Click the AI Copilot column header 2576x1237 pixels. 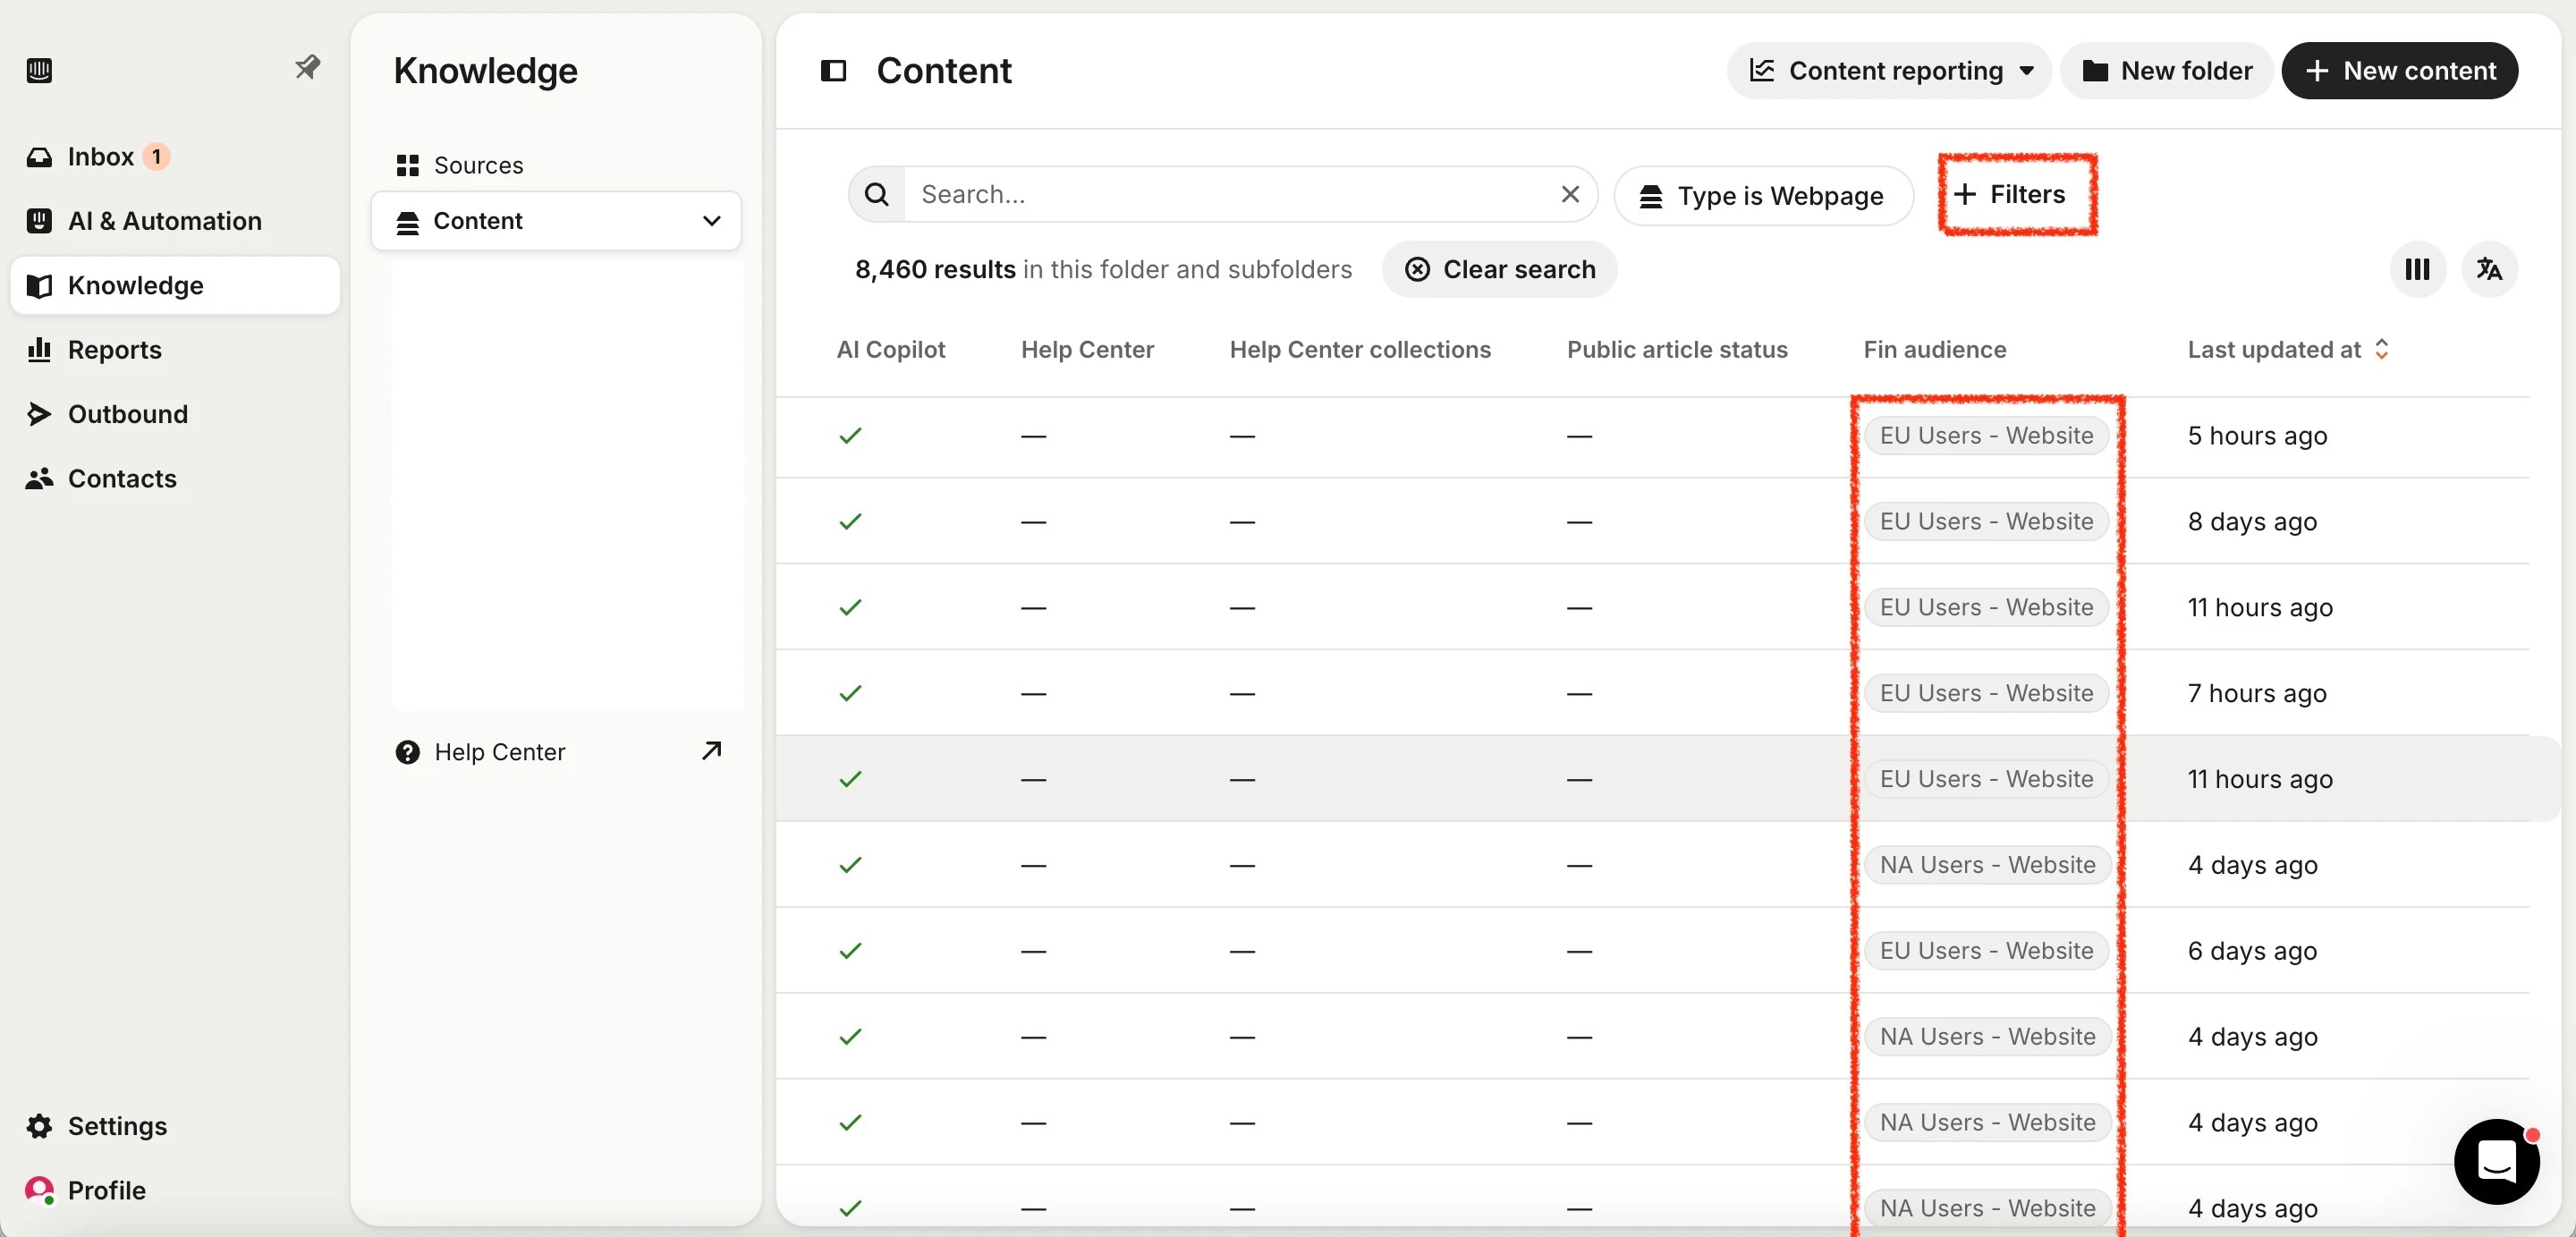890,350
